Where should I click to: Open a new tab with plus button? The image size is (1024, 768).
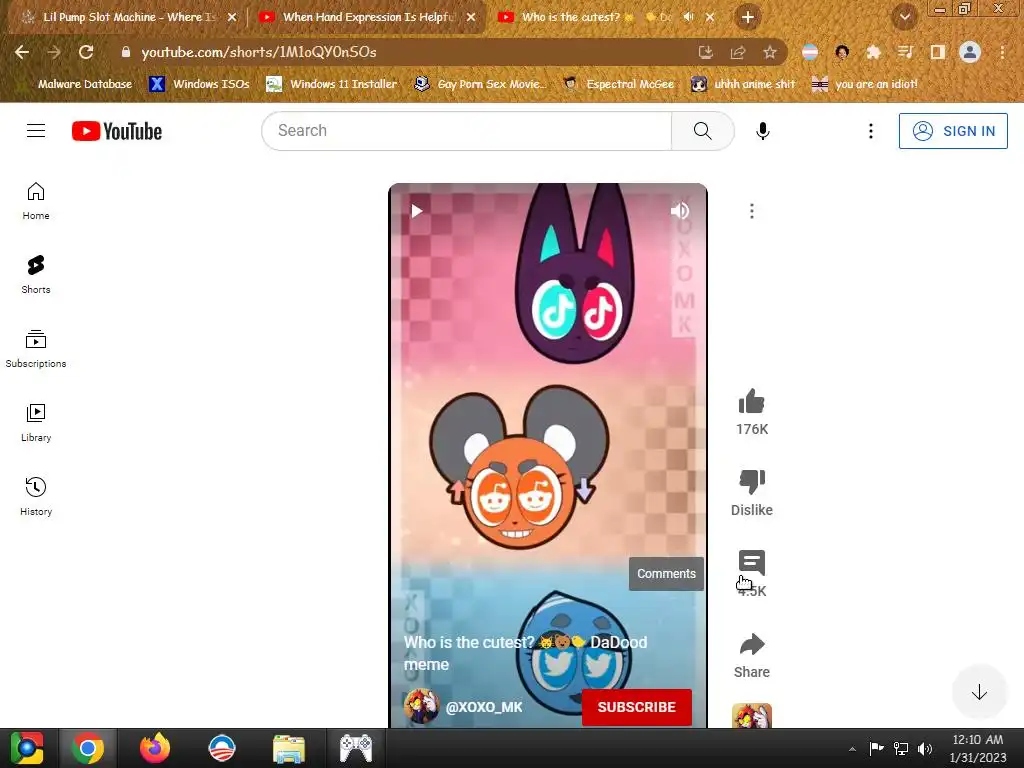748,17
